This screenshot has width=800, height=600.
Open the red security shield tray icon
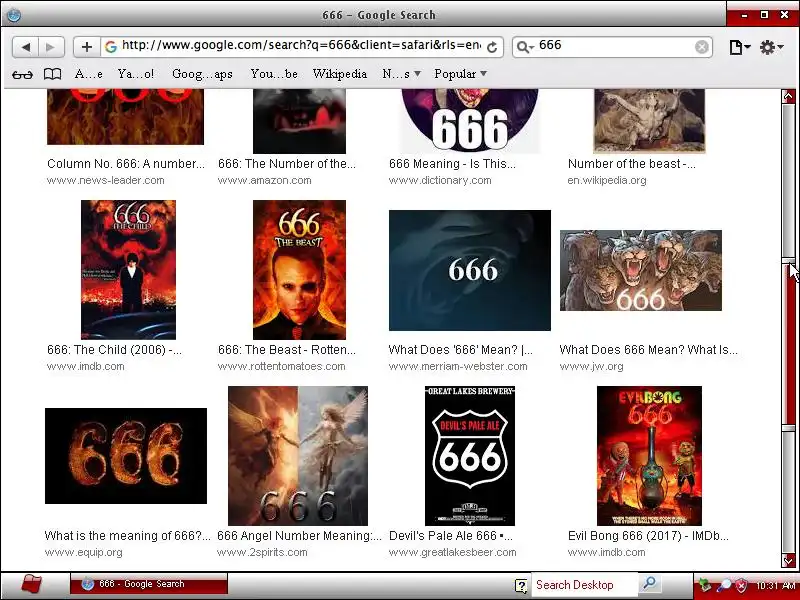[741, 585]
